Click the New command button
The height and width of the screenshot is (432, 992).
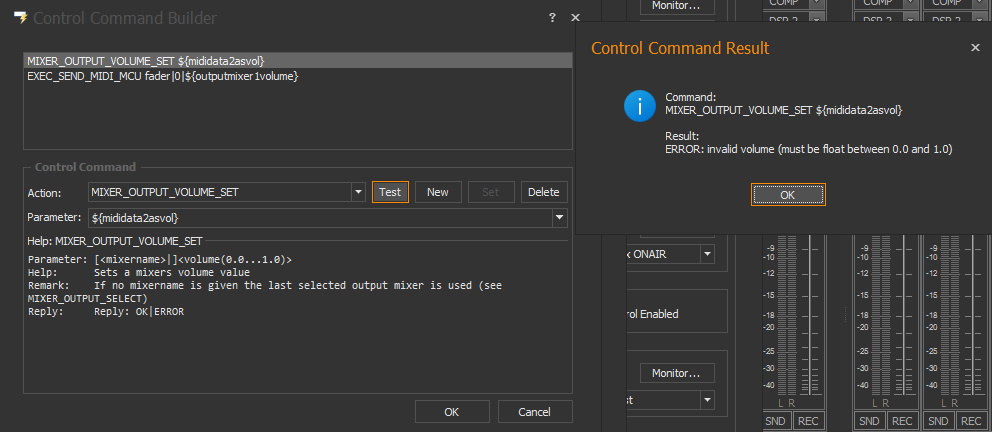438,192
